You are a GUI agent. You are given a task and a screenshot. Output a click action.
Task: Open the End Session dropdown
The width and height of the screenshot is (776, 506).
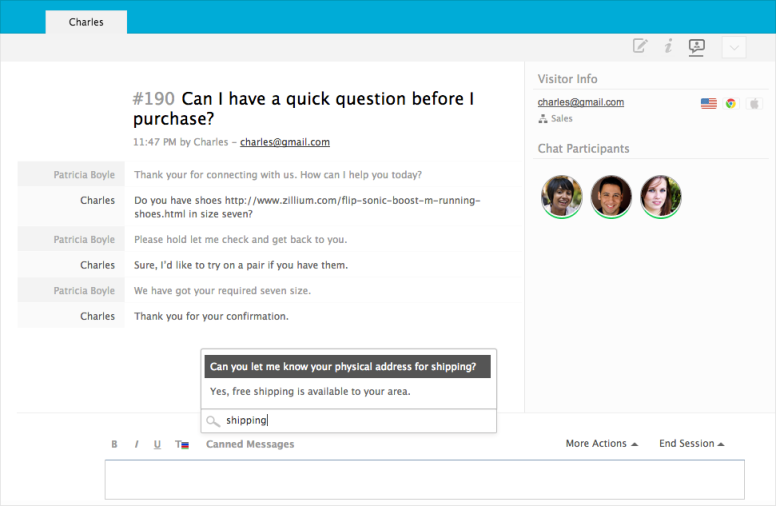691,444
